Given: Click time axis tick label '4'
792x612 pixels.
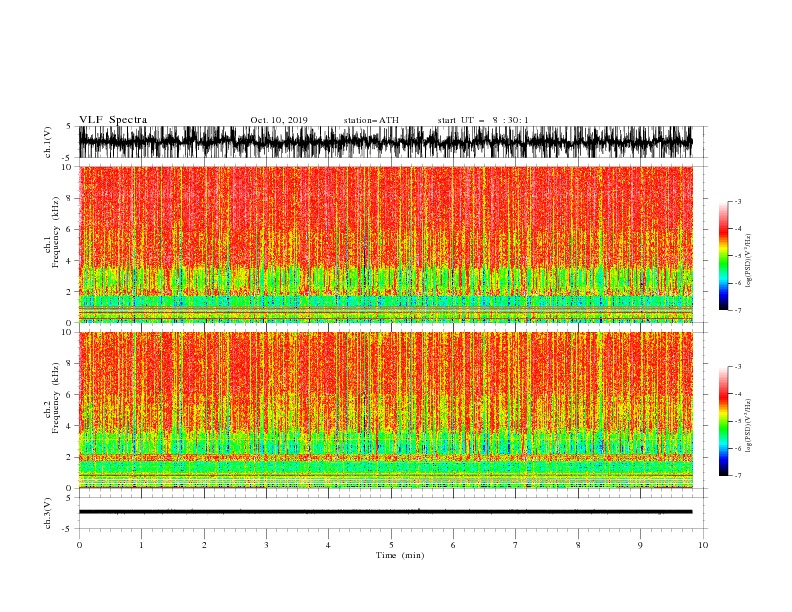Looking at the screenshot, I should point(328,545).
